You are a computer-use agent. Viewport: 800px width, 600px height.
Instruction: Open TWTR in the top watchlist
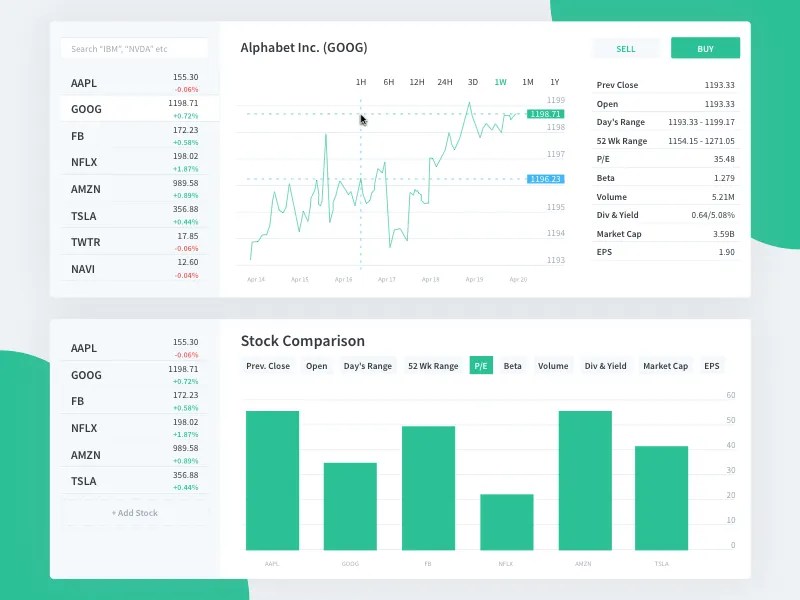[135, 242]
